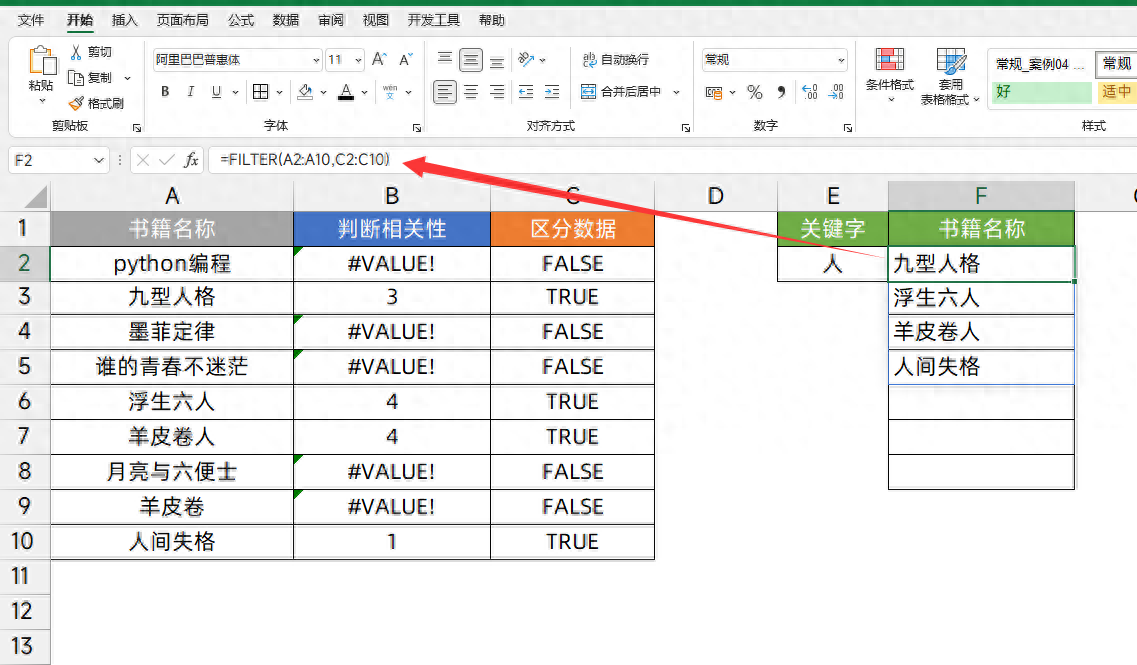This screenshot has width=1137, height=665.
Task: Center text horizontally
Action: pyautogui.click(x=471, y=92)
